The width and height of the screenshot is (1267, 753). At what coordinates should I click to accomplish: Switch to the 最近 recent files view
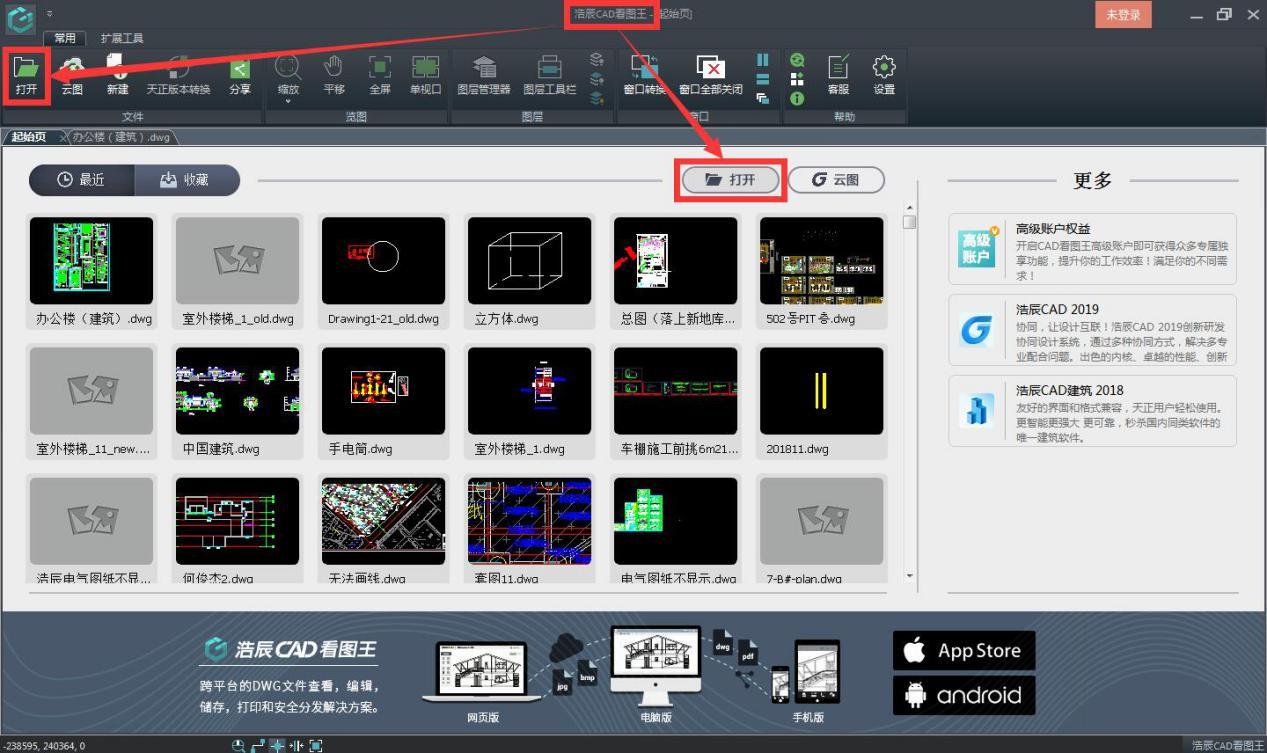81,180
